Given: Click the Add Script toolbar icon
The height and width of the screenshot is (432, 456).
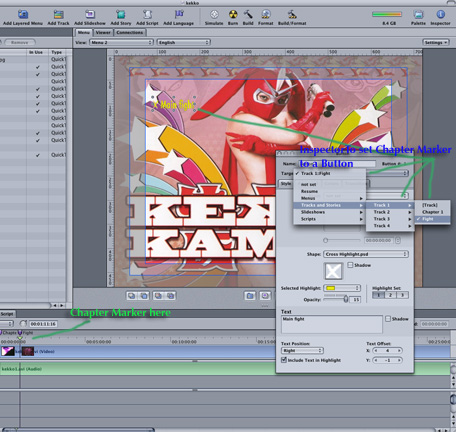Looking at the screenshot, I should click(x=147, y=14).
